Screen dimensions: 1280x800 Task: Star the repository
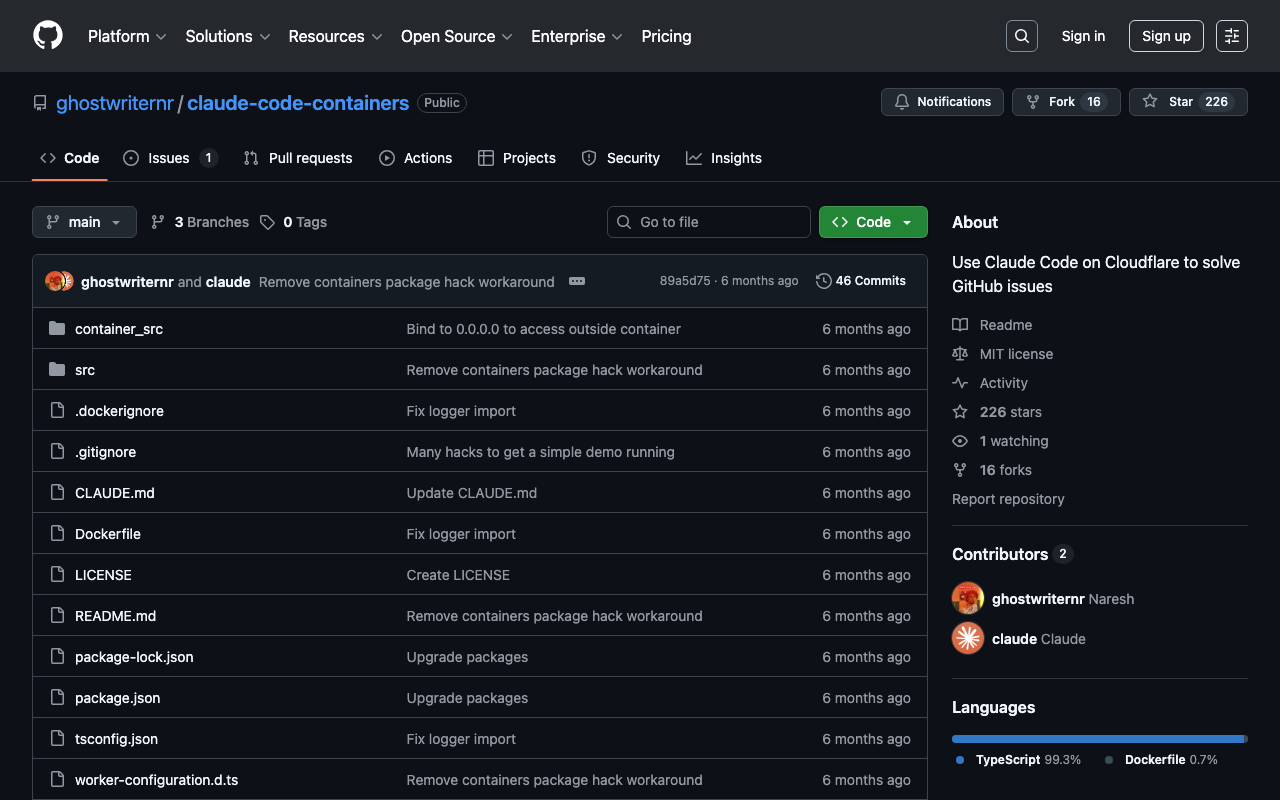(1187, 102)
